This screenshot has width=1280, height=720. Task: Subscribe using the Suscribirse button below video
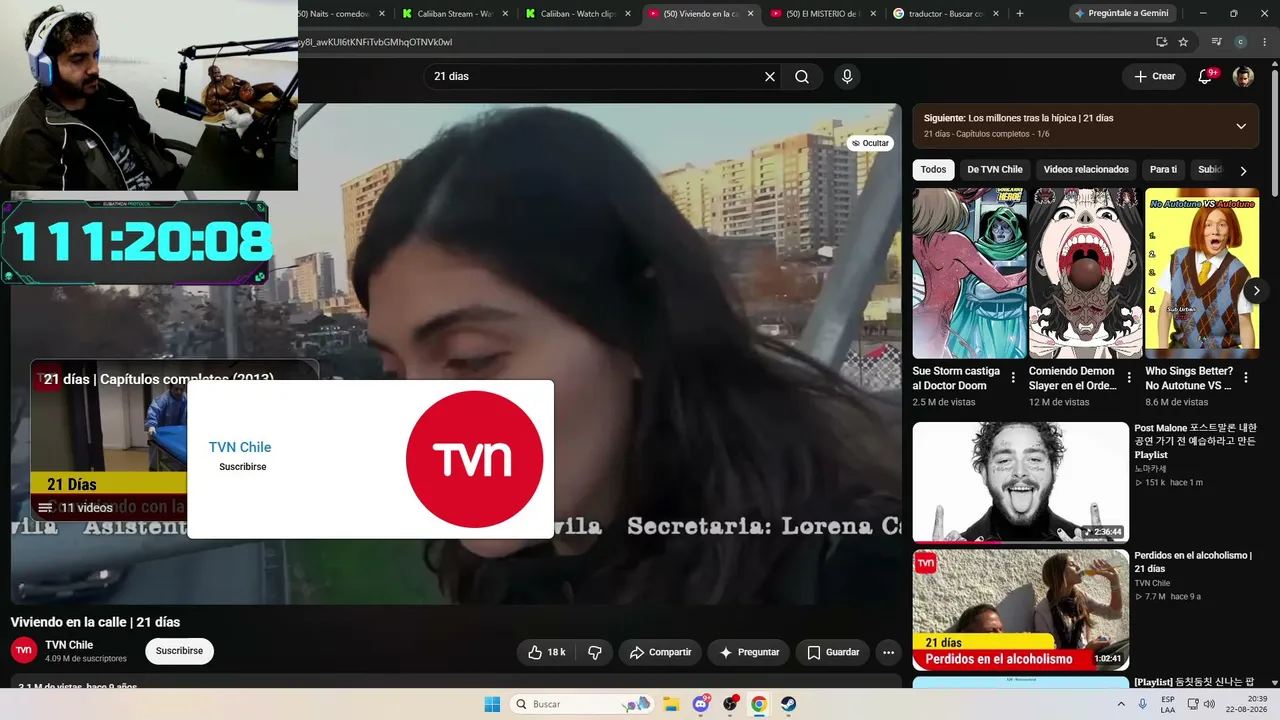click(x=179, y=651)
